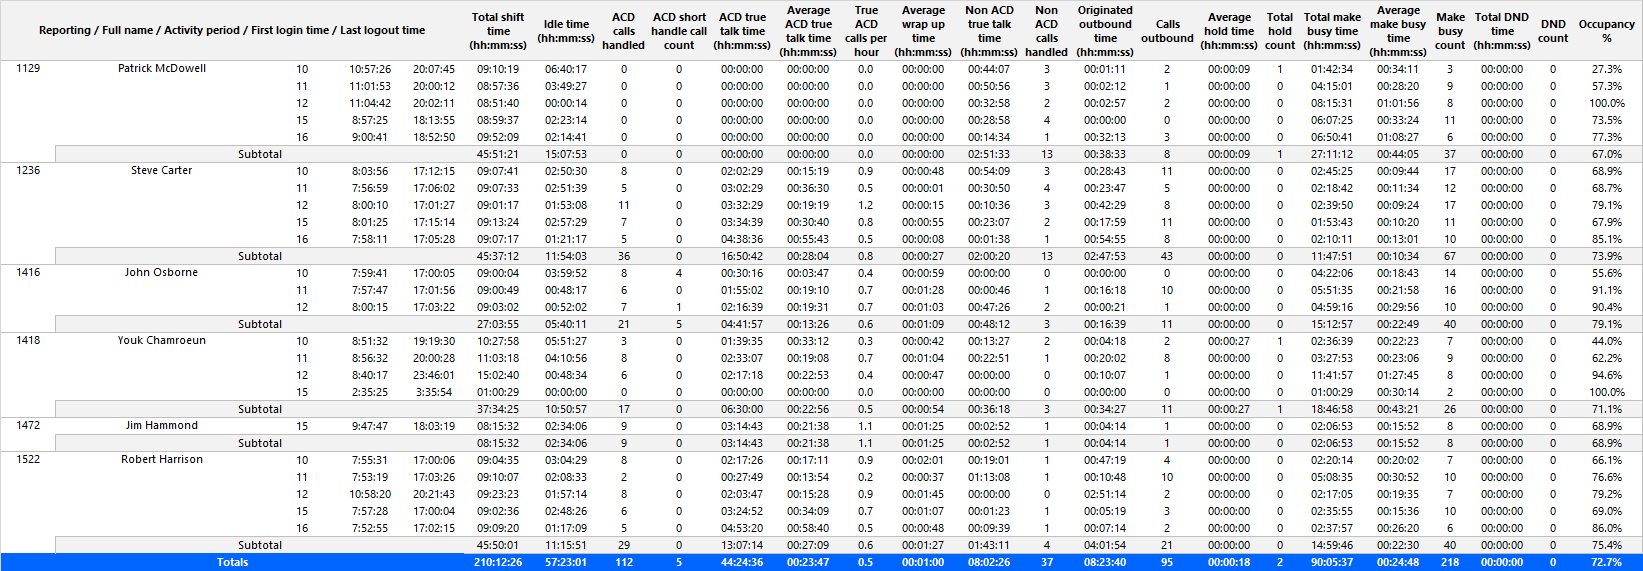Screen dimensions: 1643x571
Task: Click reporting number 1522
Action: pos(28,459)
